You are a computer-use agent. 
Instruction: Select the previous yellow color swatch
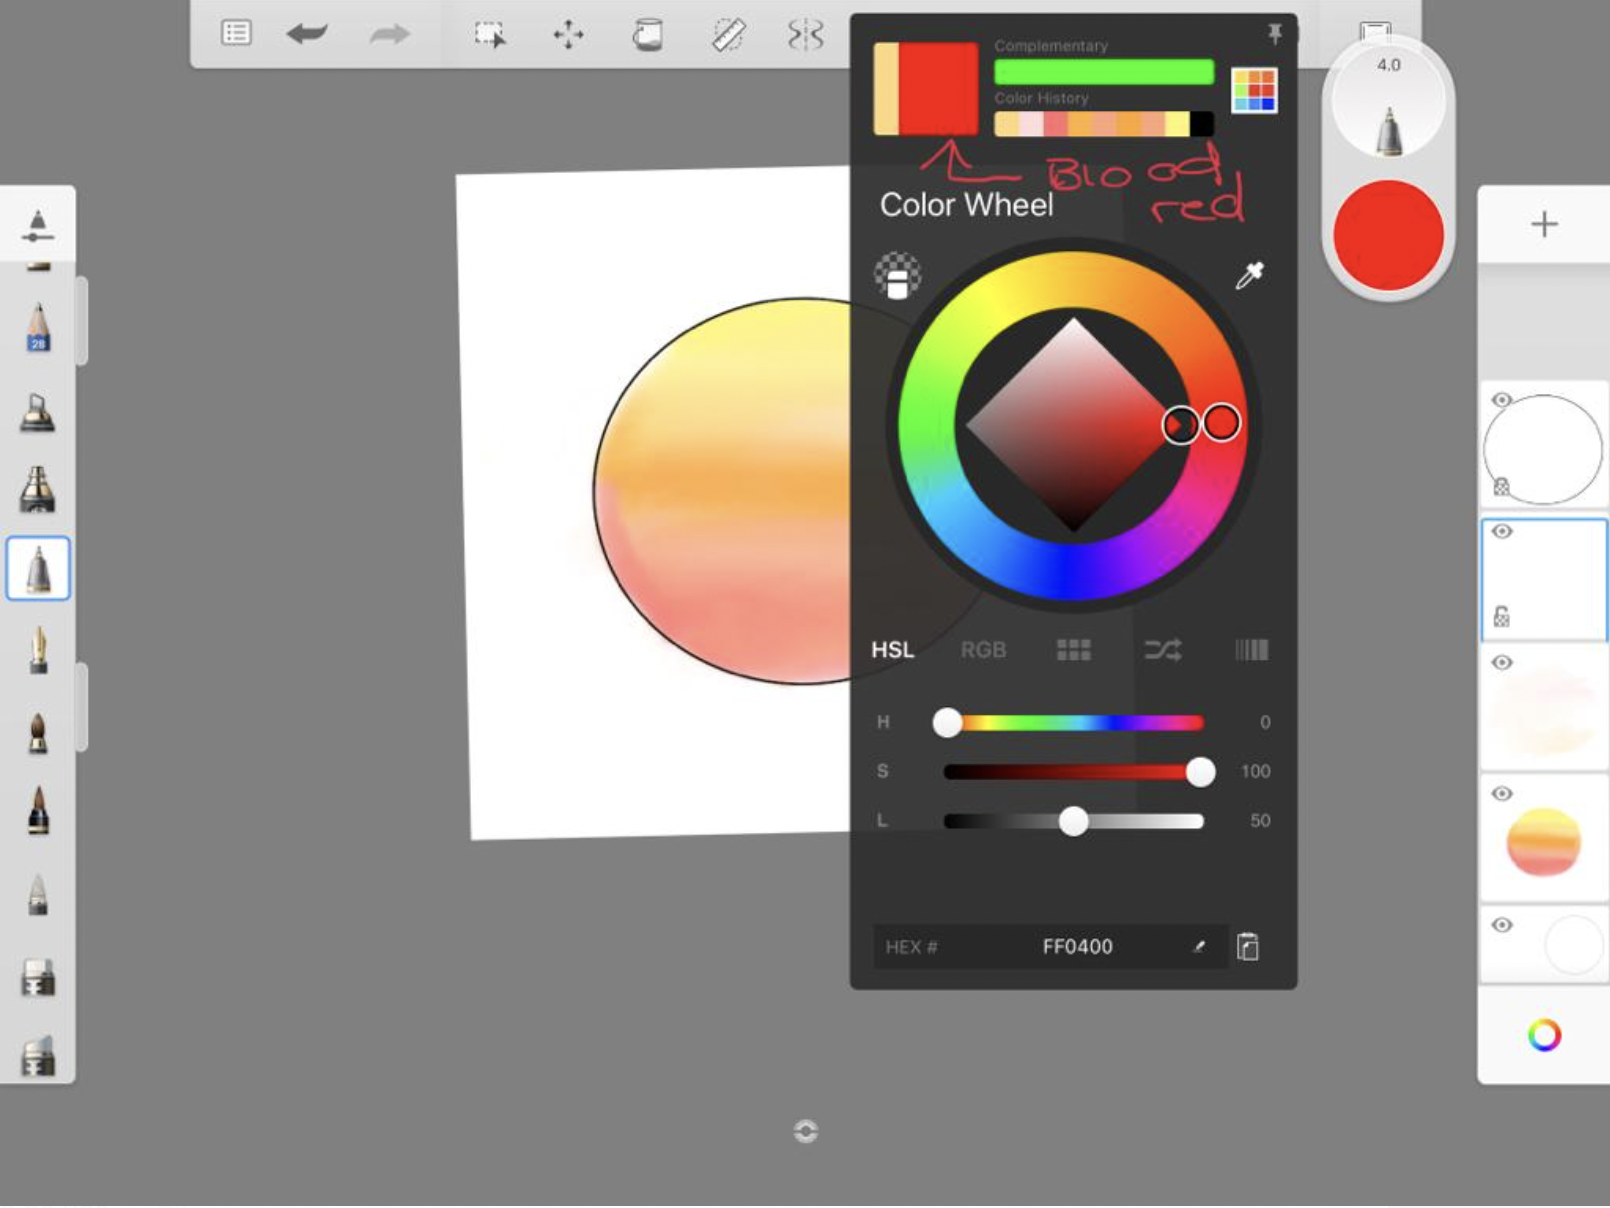[886, 88]
